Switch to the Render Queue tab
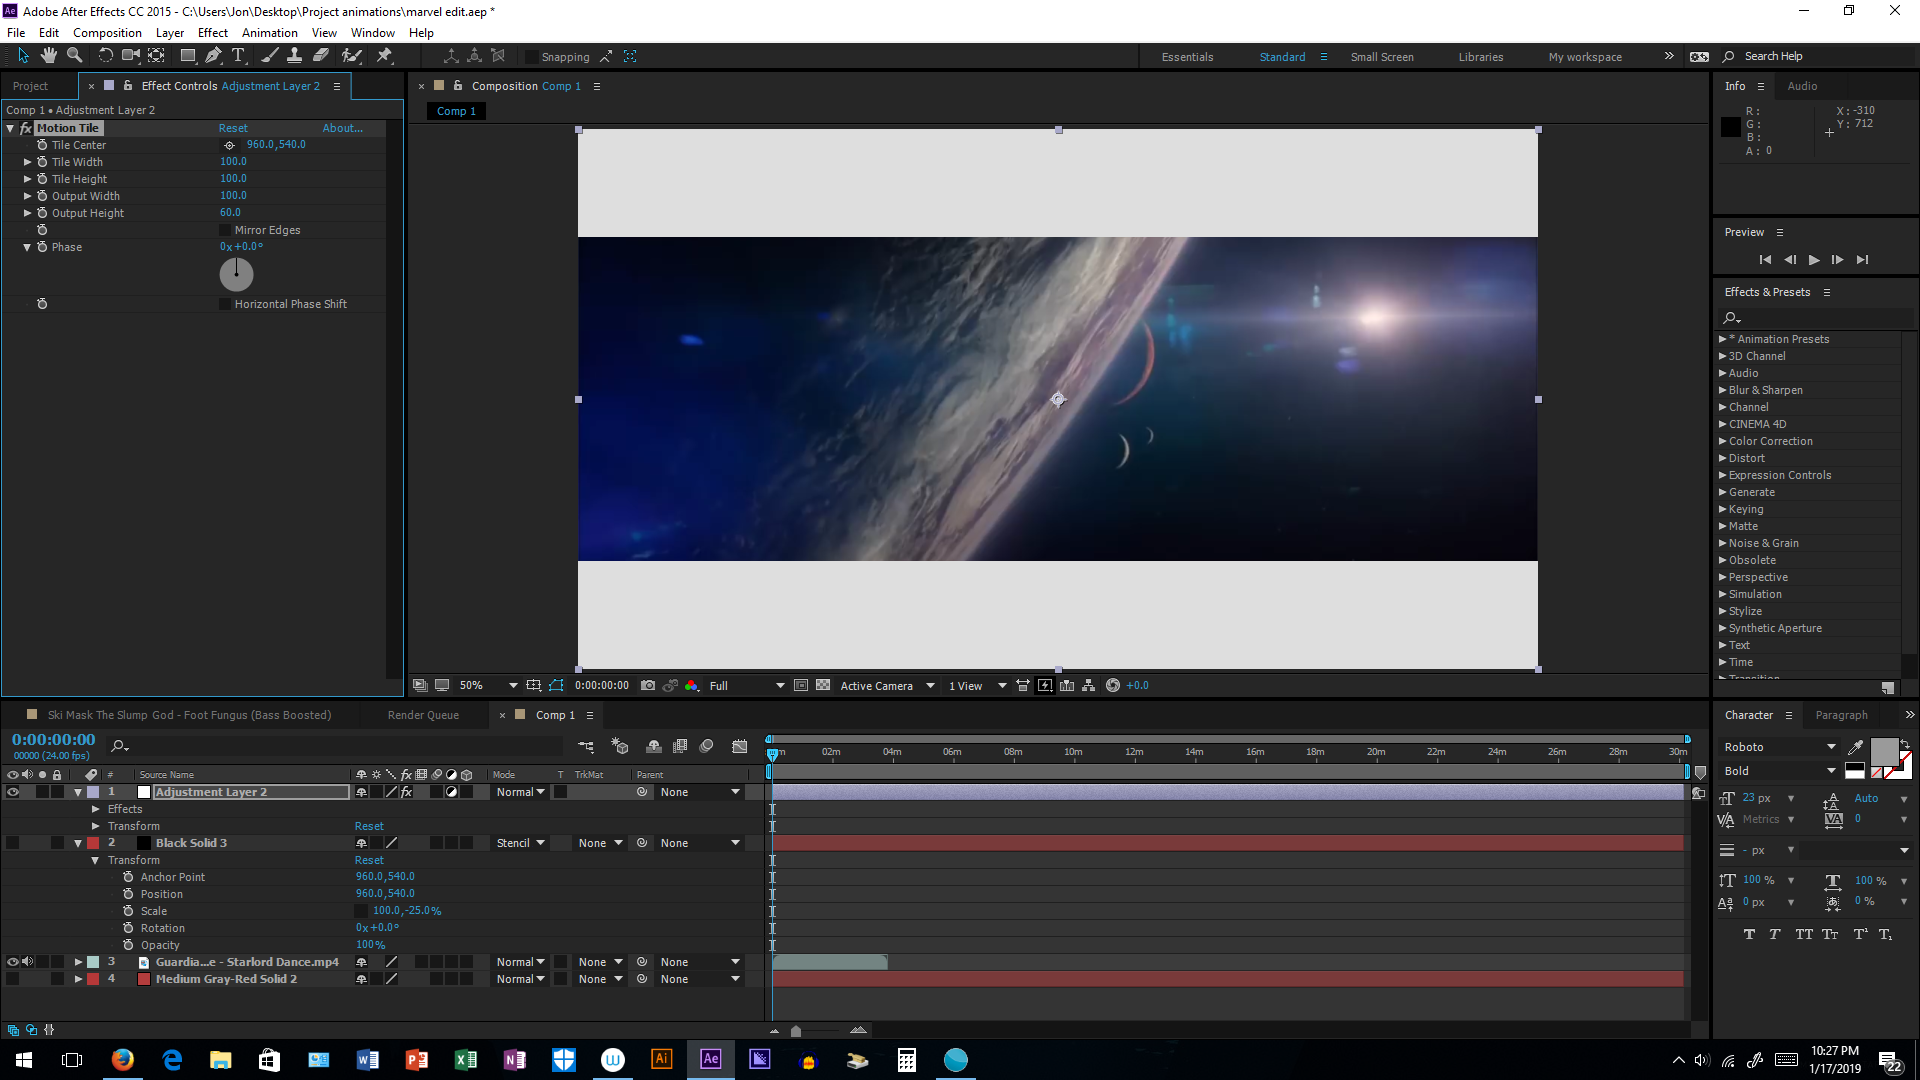 coord(423,715)
